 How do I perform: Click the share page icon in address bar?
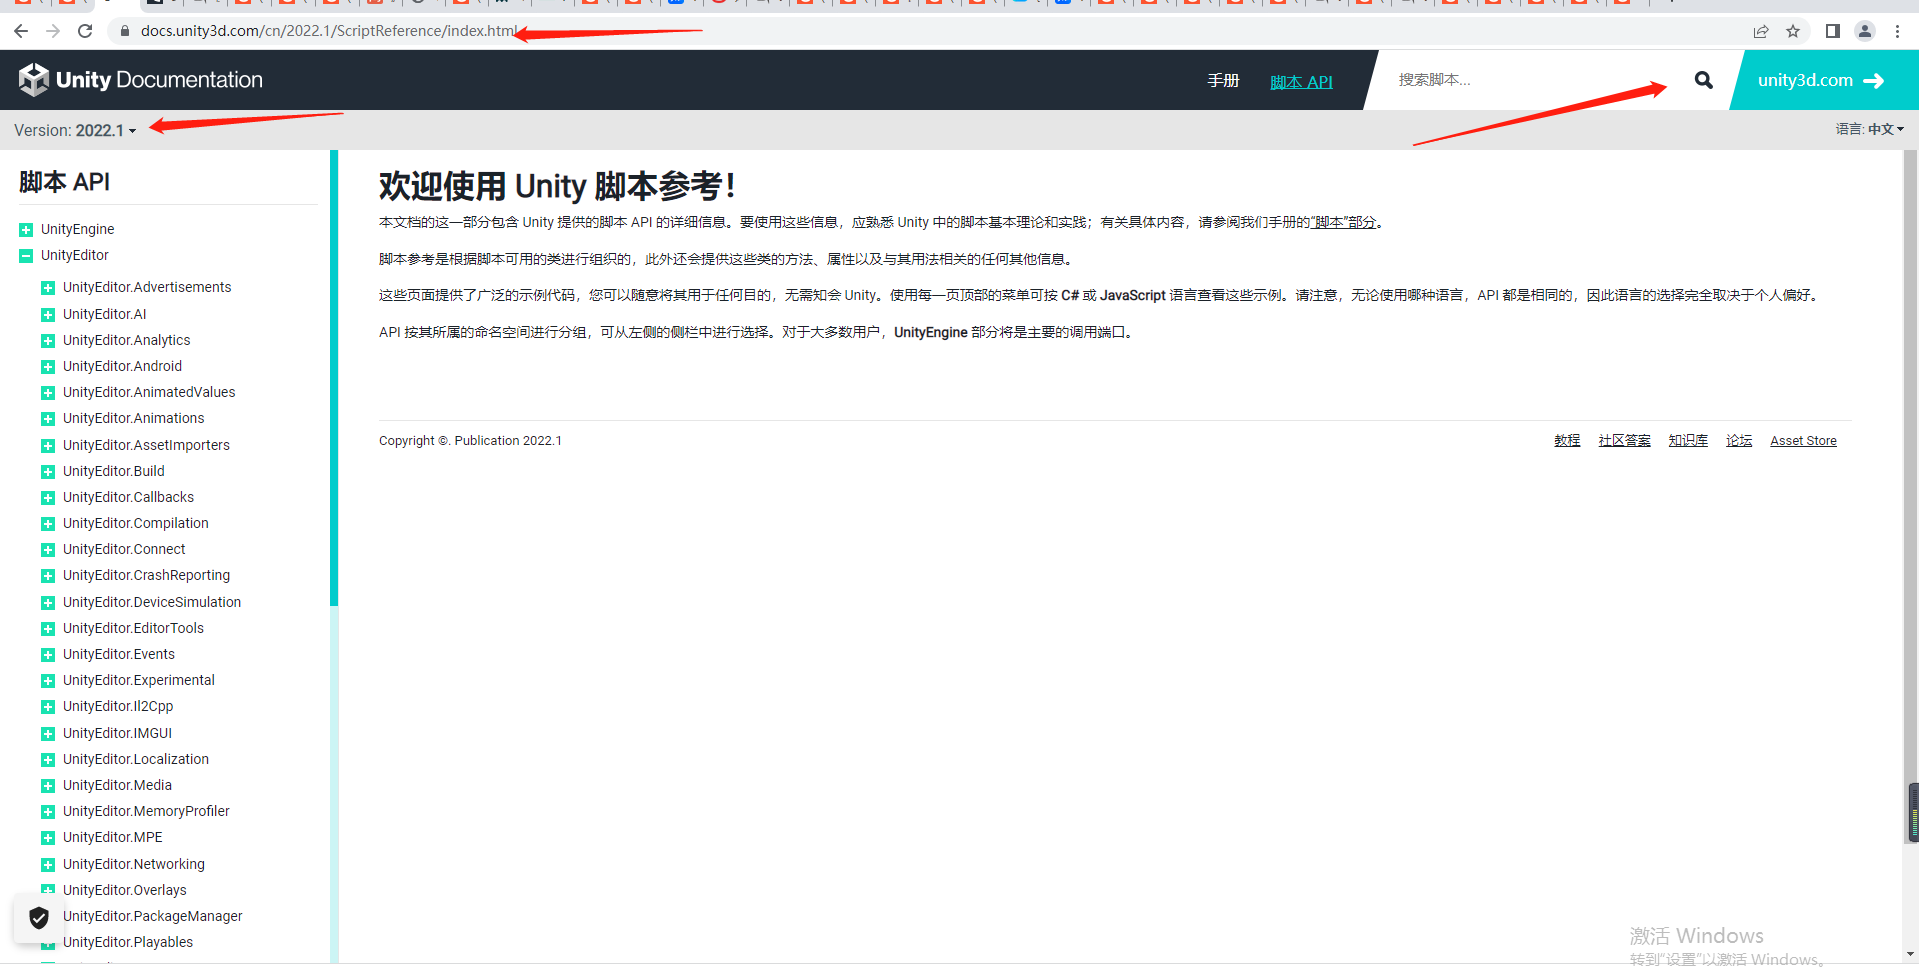1761,31
